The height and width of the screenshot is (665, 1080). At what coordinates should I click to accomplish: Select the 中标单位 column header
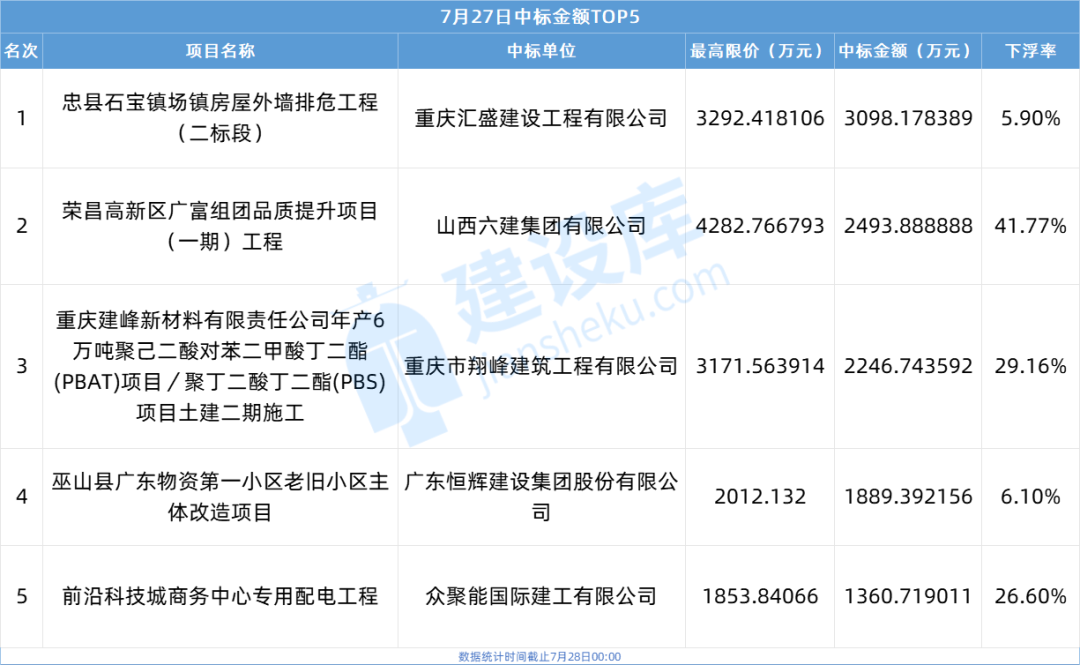541,51
